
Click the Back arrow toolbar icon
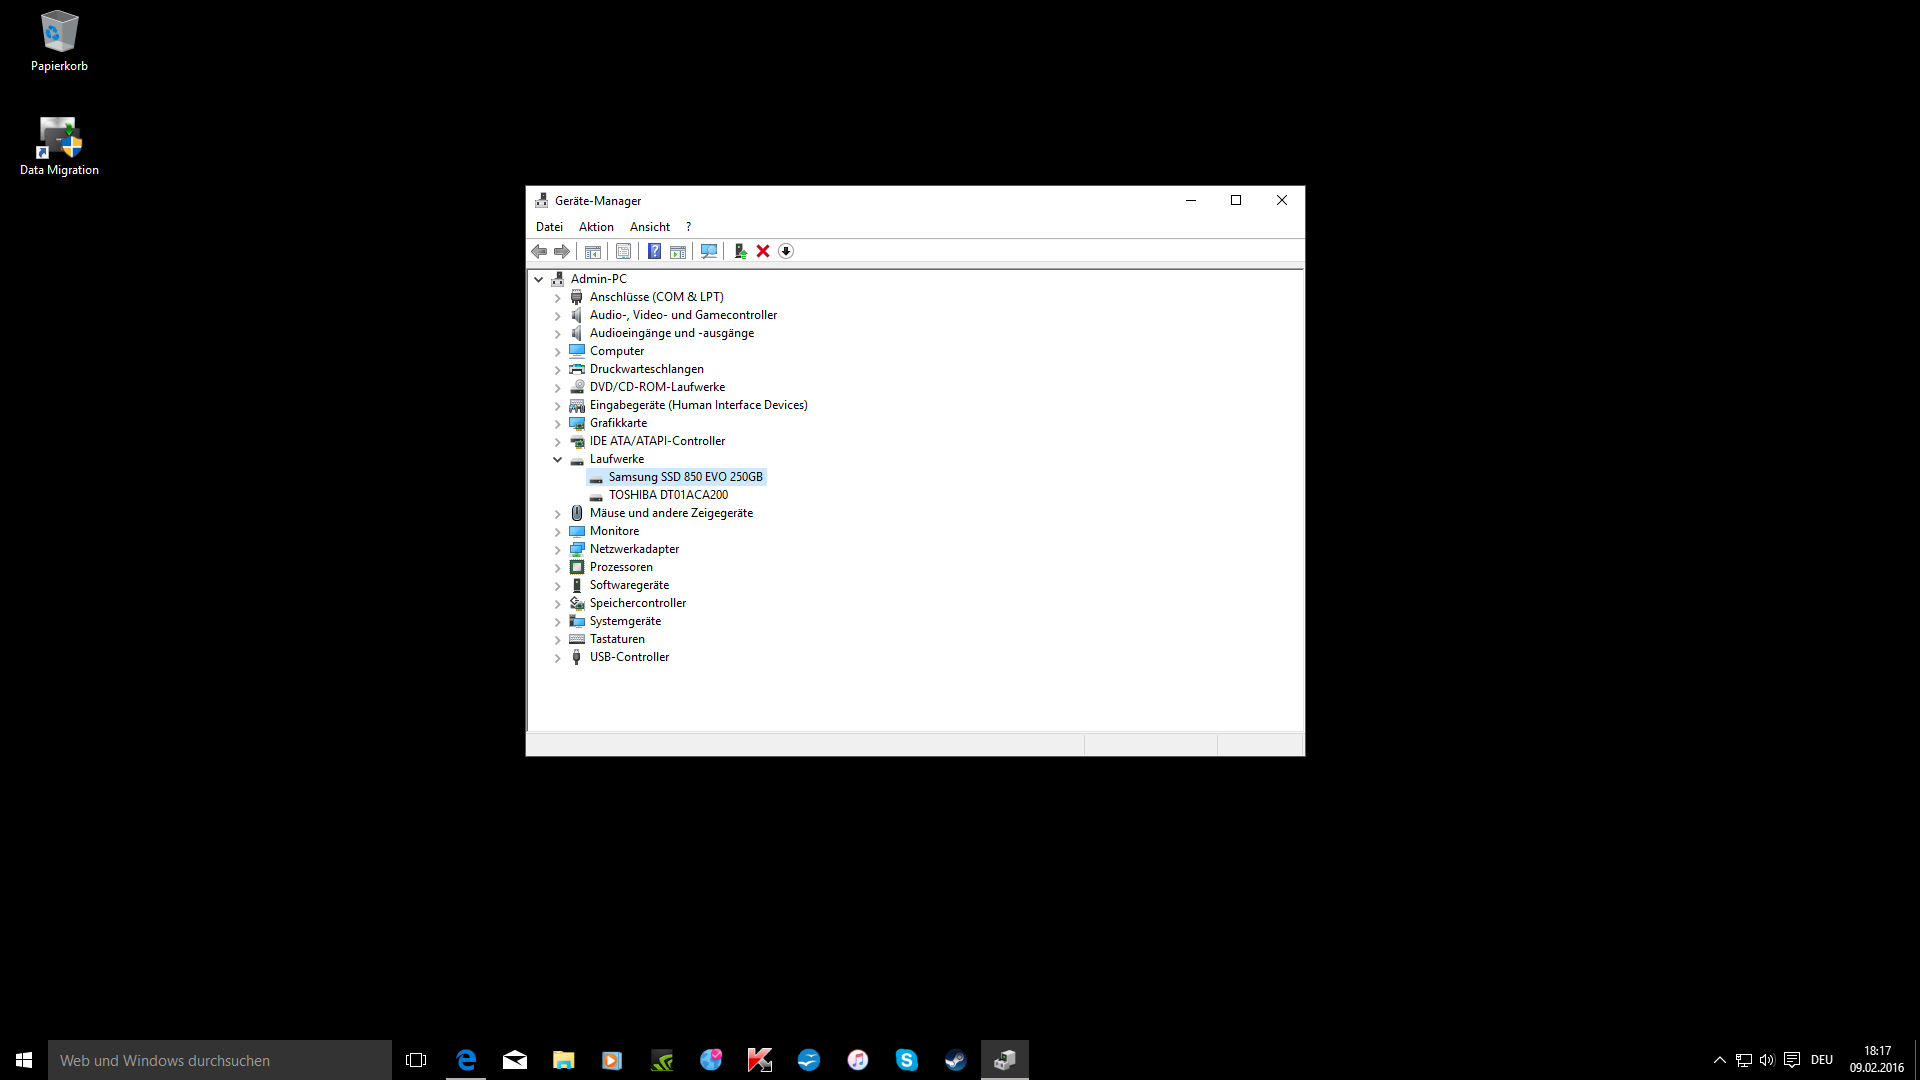click(x=539, y=251)
